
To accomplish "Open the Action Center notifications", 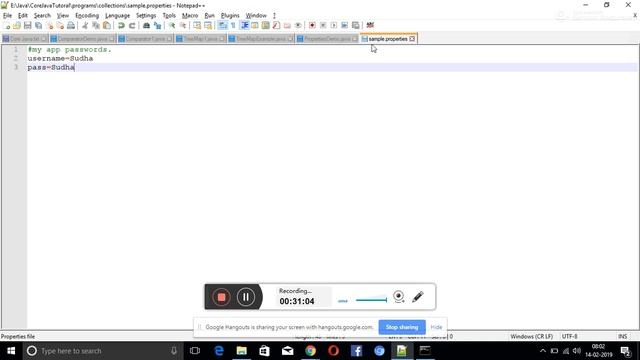I will (626, 351).
